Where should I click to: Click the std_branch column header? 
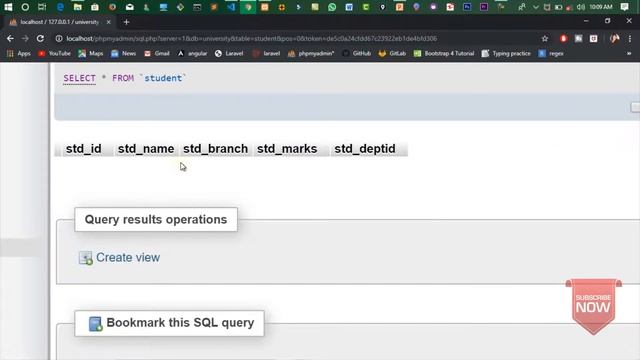coord(216,149)
